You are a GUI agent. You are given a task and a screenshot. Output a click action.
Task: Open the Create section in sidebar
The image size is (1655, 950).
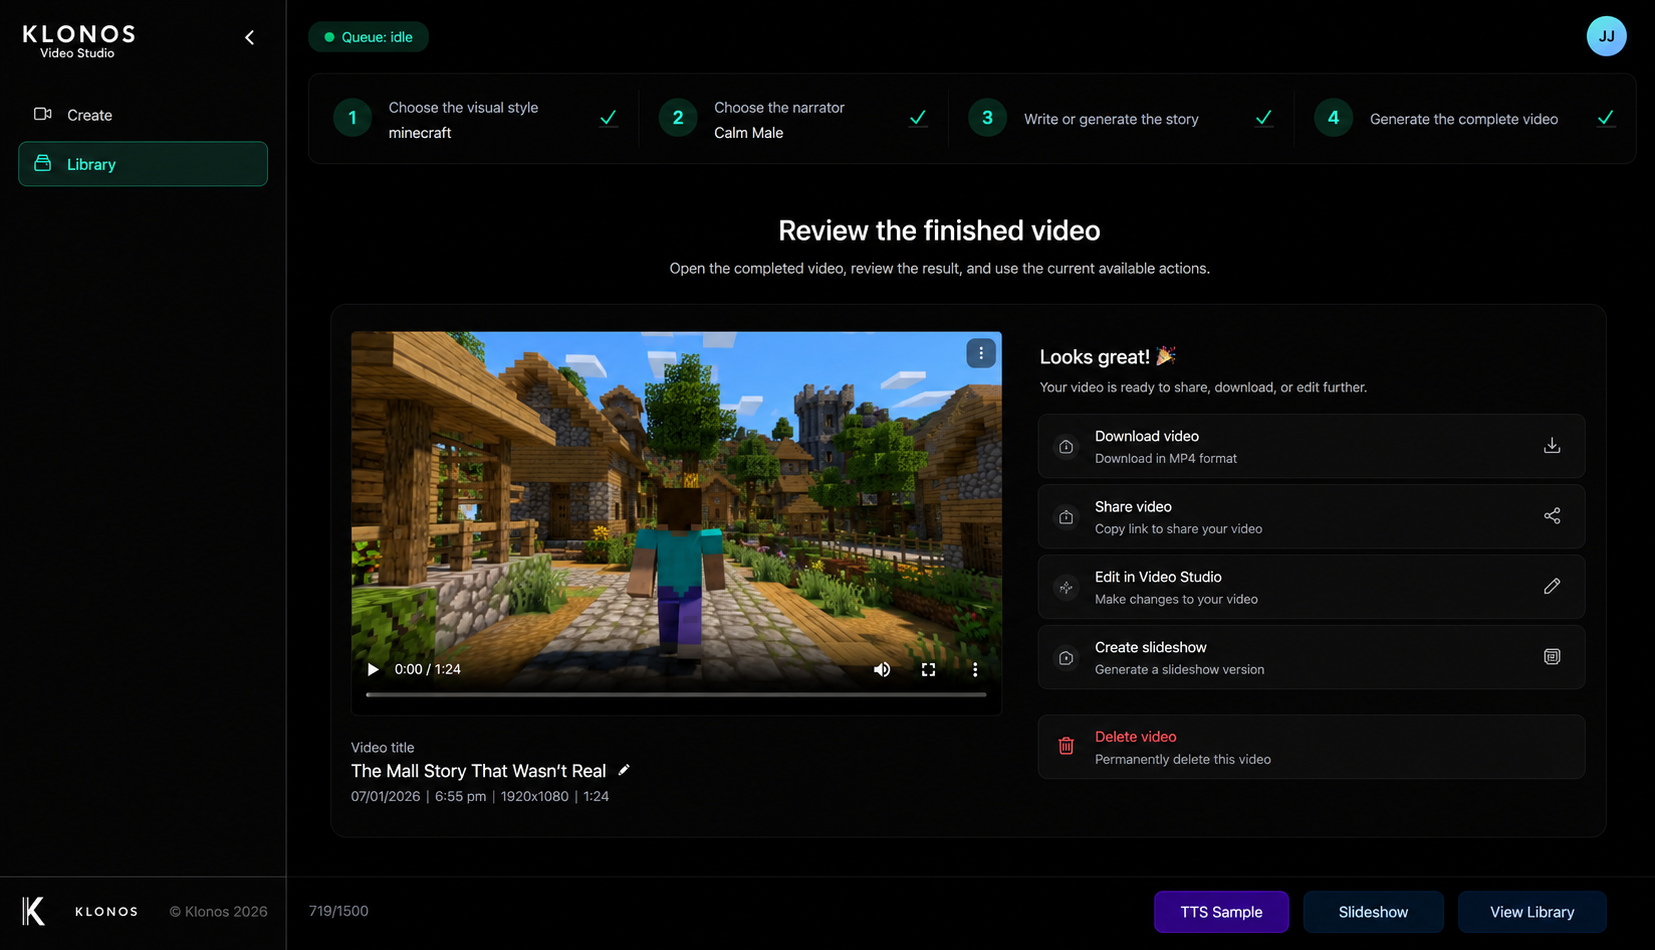click(143, 115)
